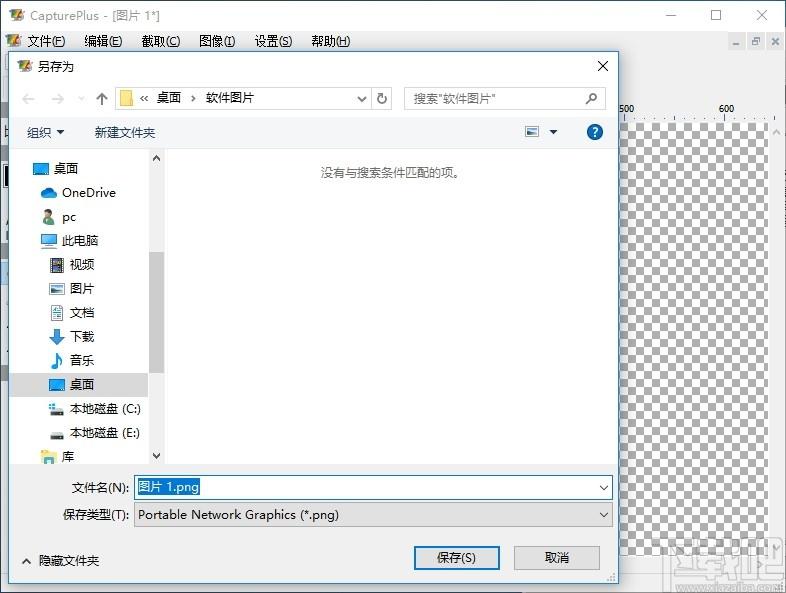Close the 另存为 dialog
The width and height of the screenshot is (786, 593).
click(x=603, y=66)
